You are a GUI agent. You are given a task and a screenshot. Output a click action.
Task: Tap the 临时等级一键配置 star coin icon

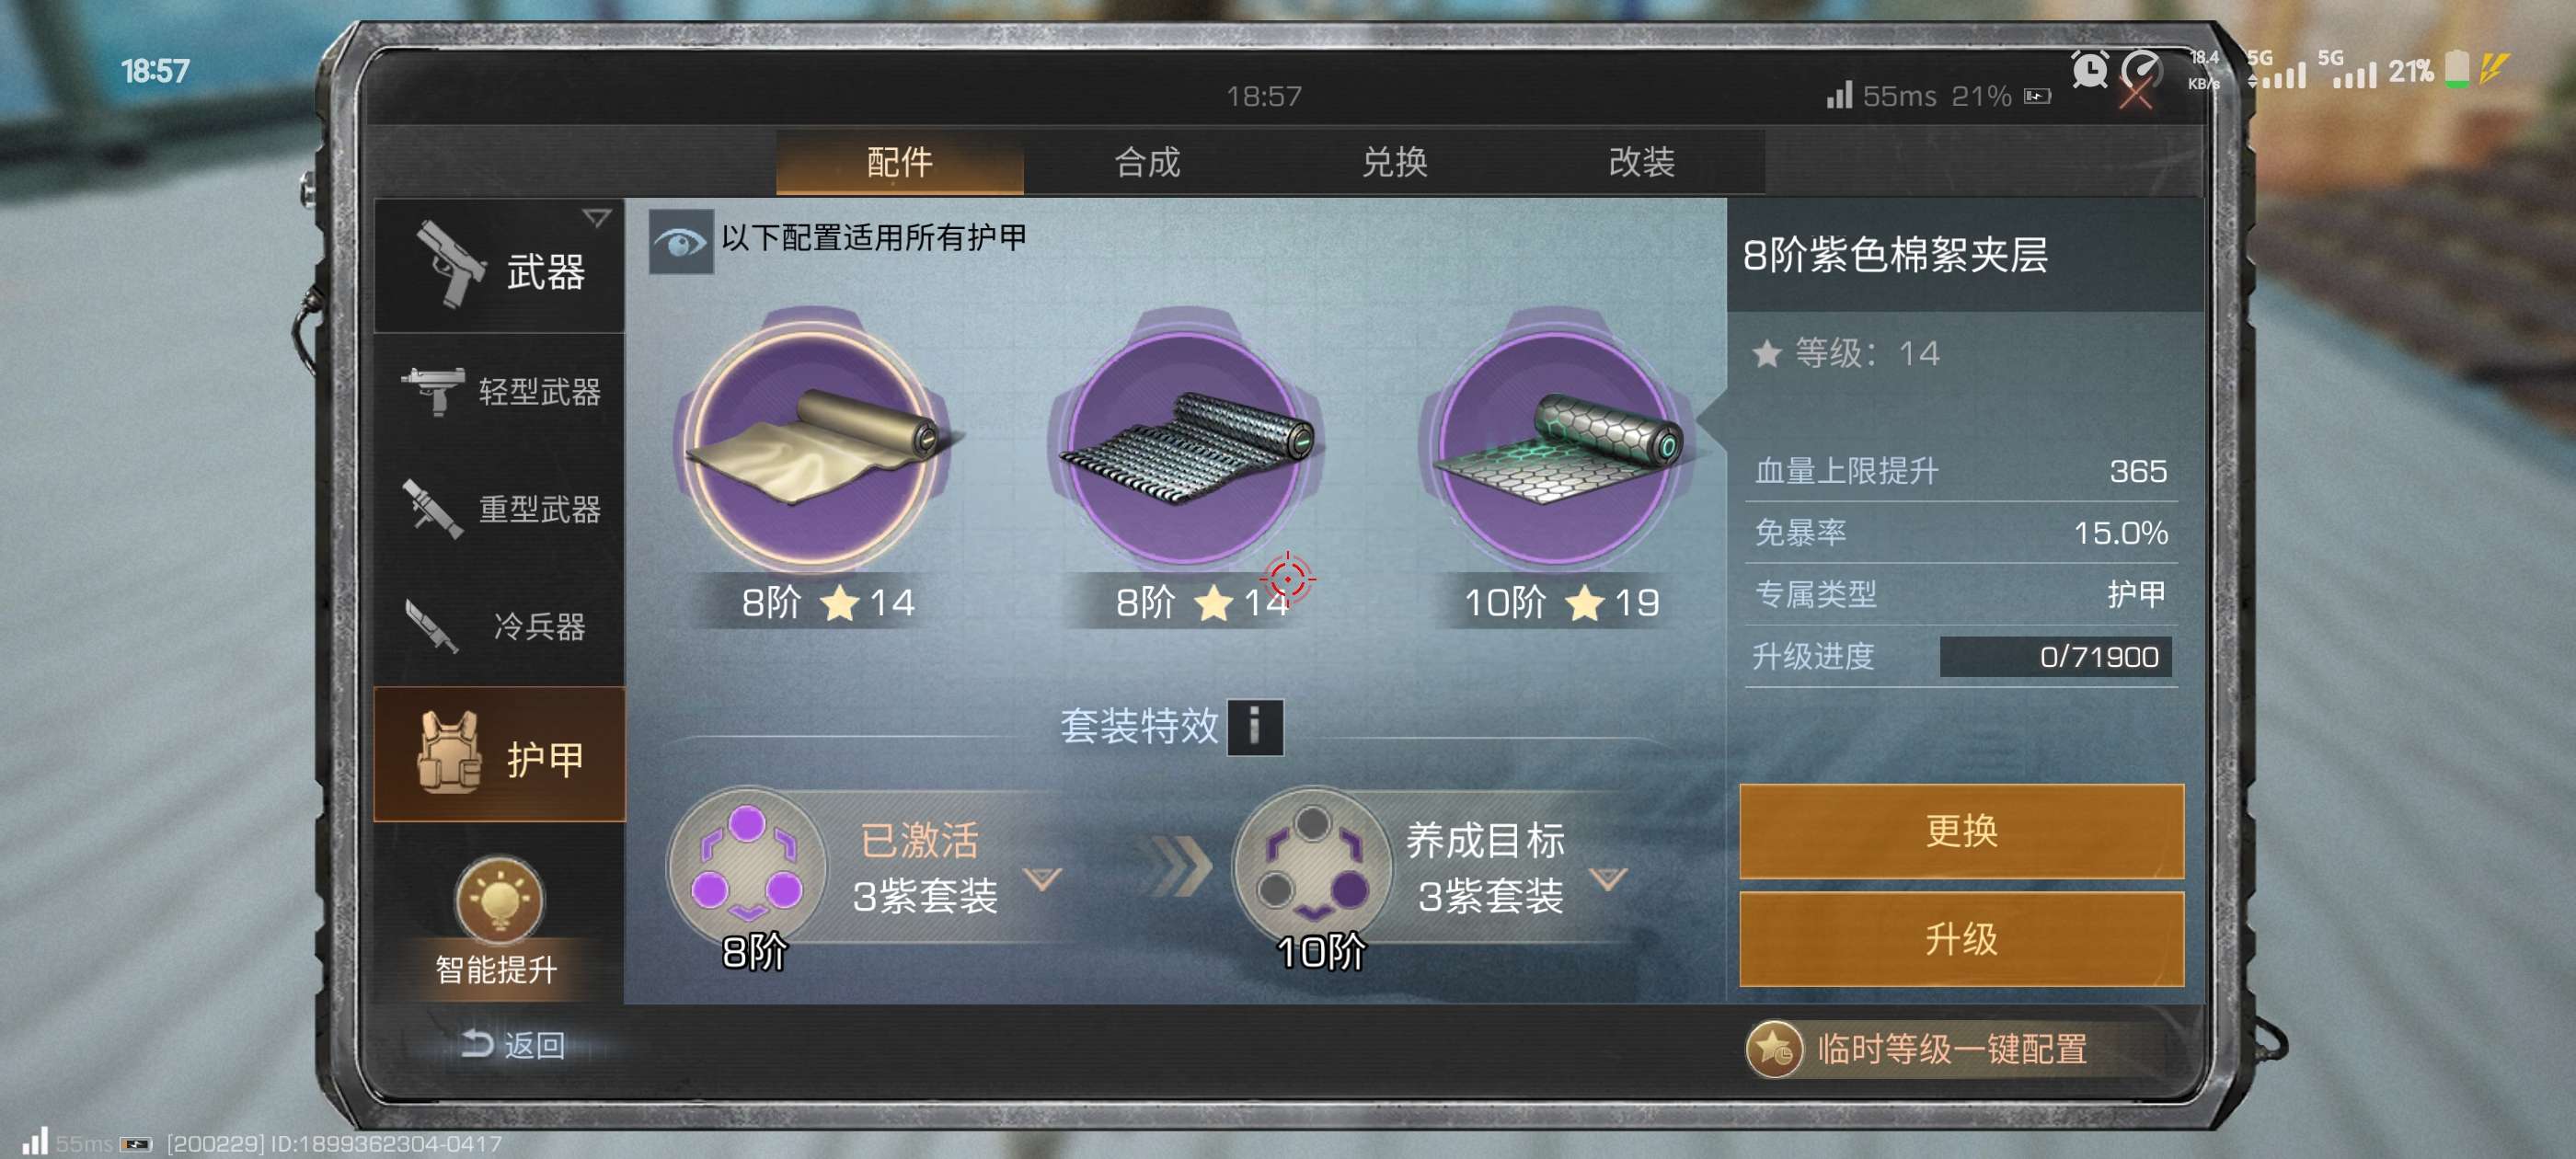[x=1773, y=1049]
